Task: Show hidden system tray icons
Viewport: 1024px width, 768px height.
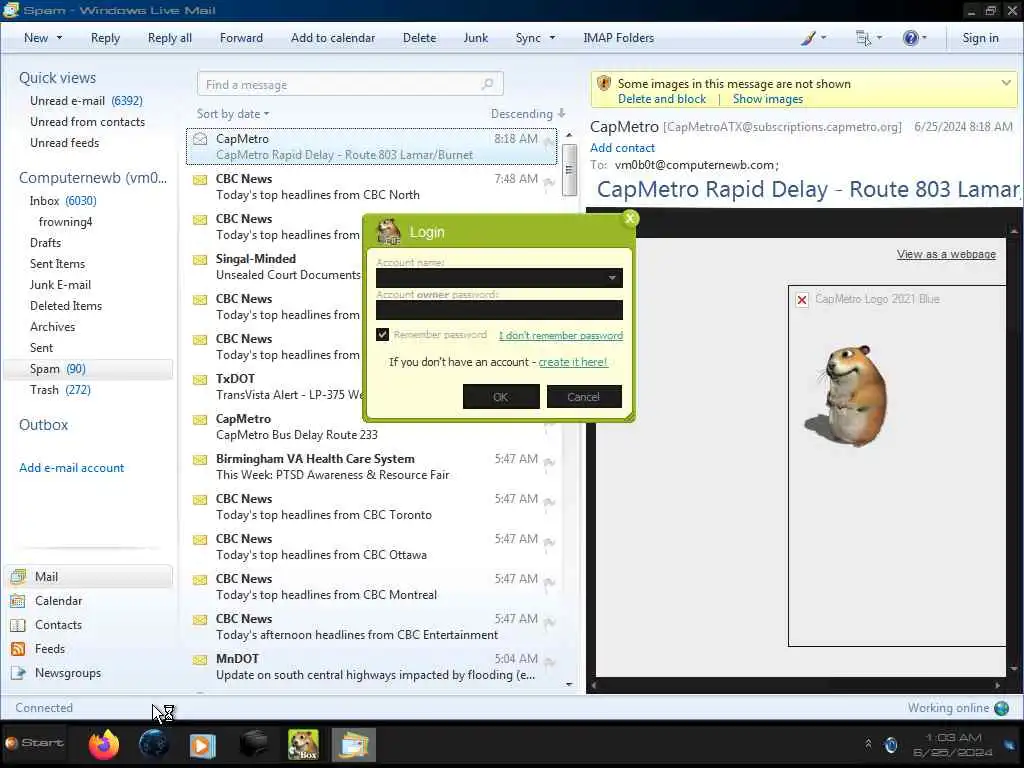Action: (x=868, y=744)
